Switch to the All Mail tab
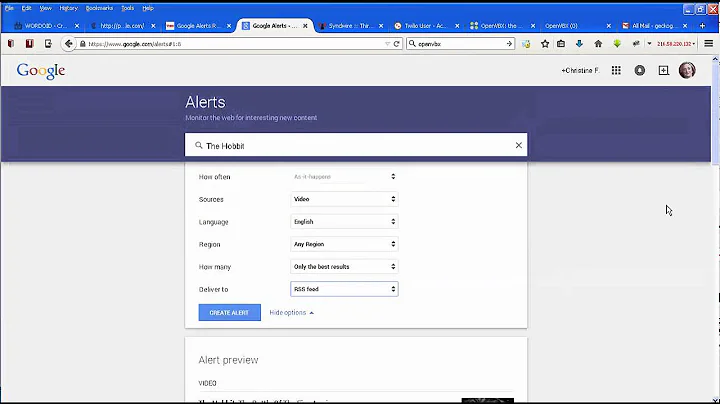The height and width of the screenshot is (404, 720). pyautogui.click(x=653, y=26)
